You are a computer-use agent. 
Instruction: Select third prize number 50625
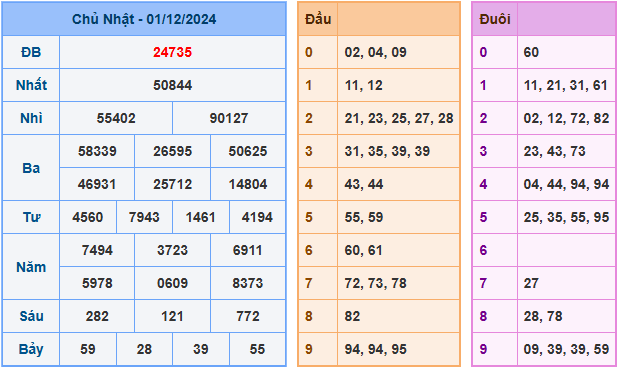tap(248, 151)
